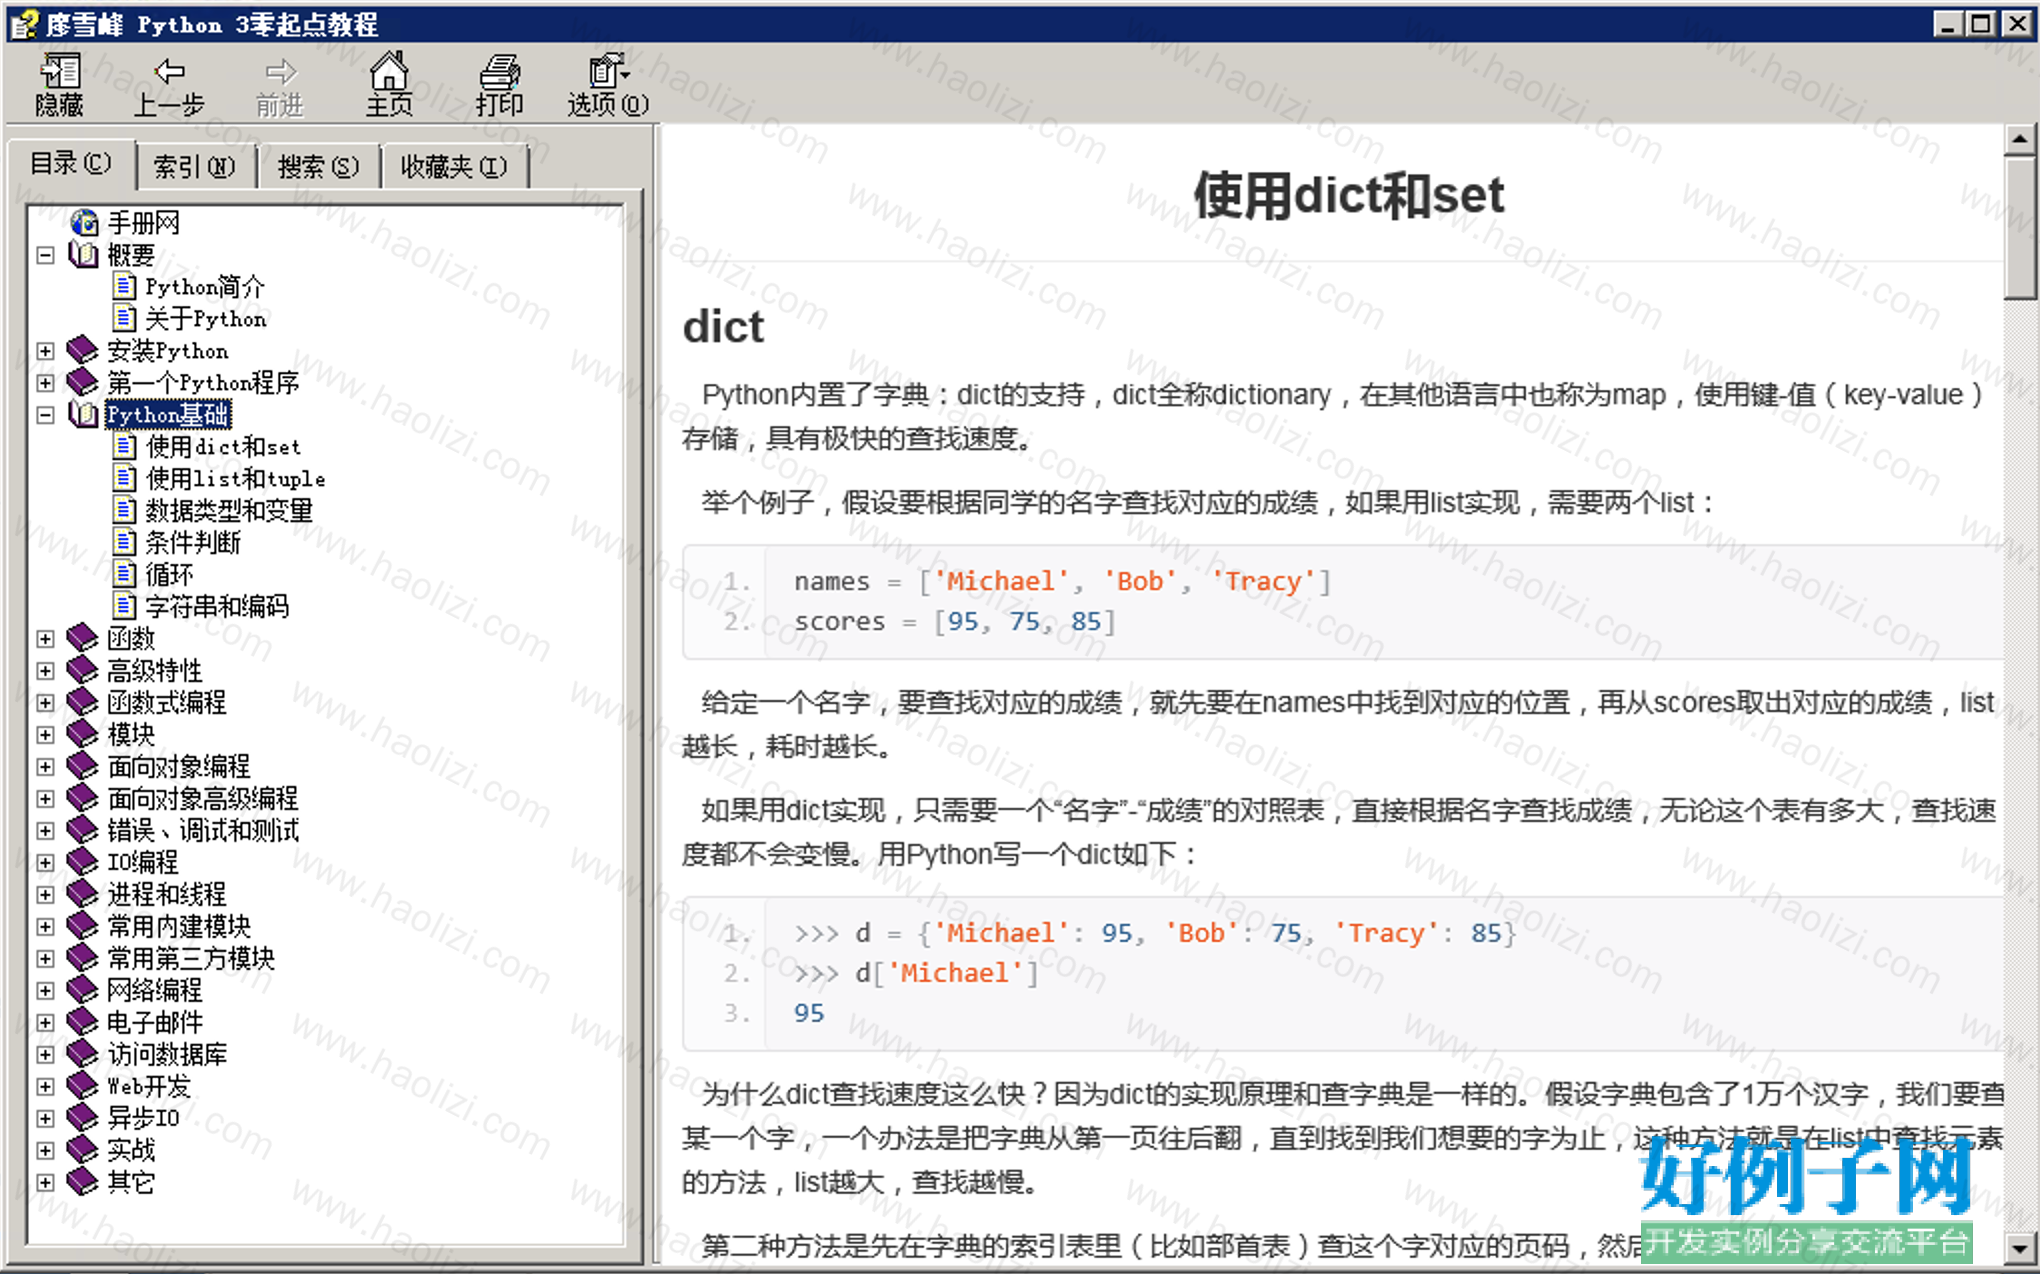Click the purple book icon beside 安装Python
2040x1274 pixels.
[x=82, y=350]
